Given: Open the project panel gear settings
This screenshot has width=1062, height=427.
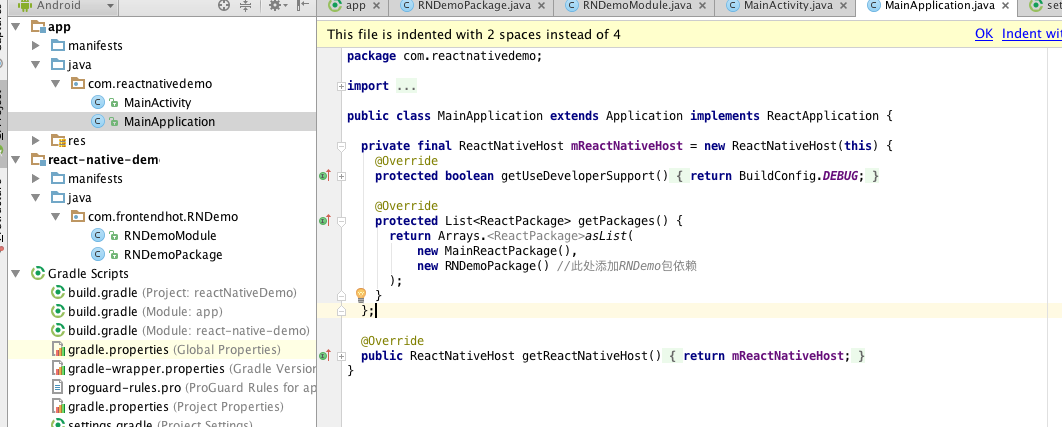Looking at the screenshot, I should point(274,6).
